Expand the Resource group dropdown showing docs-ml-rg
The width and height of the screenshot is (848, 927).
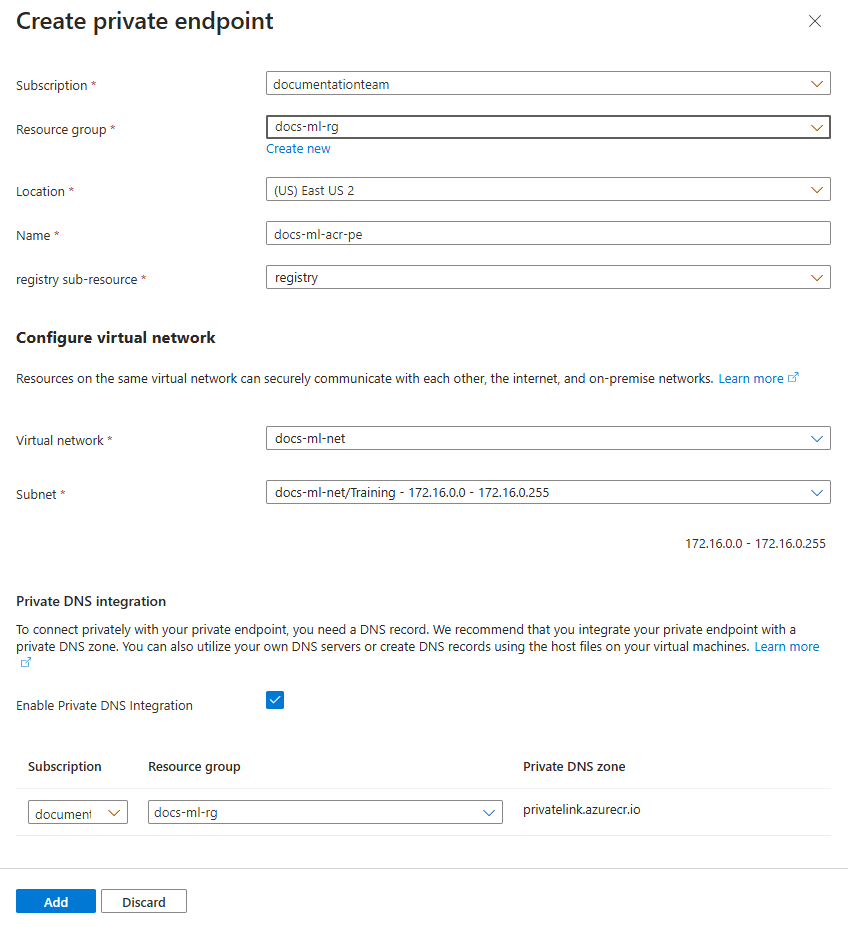click(x=818, y=127)
